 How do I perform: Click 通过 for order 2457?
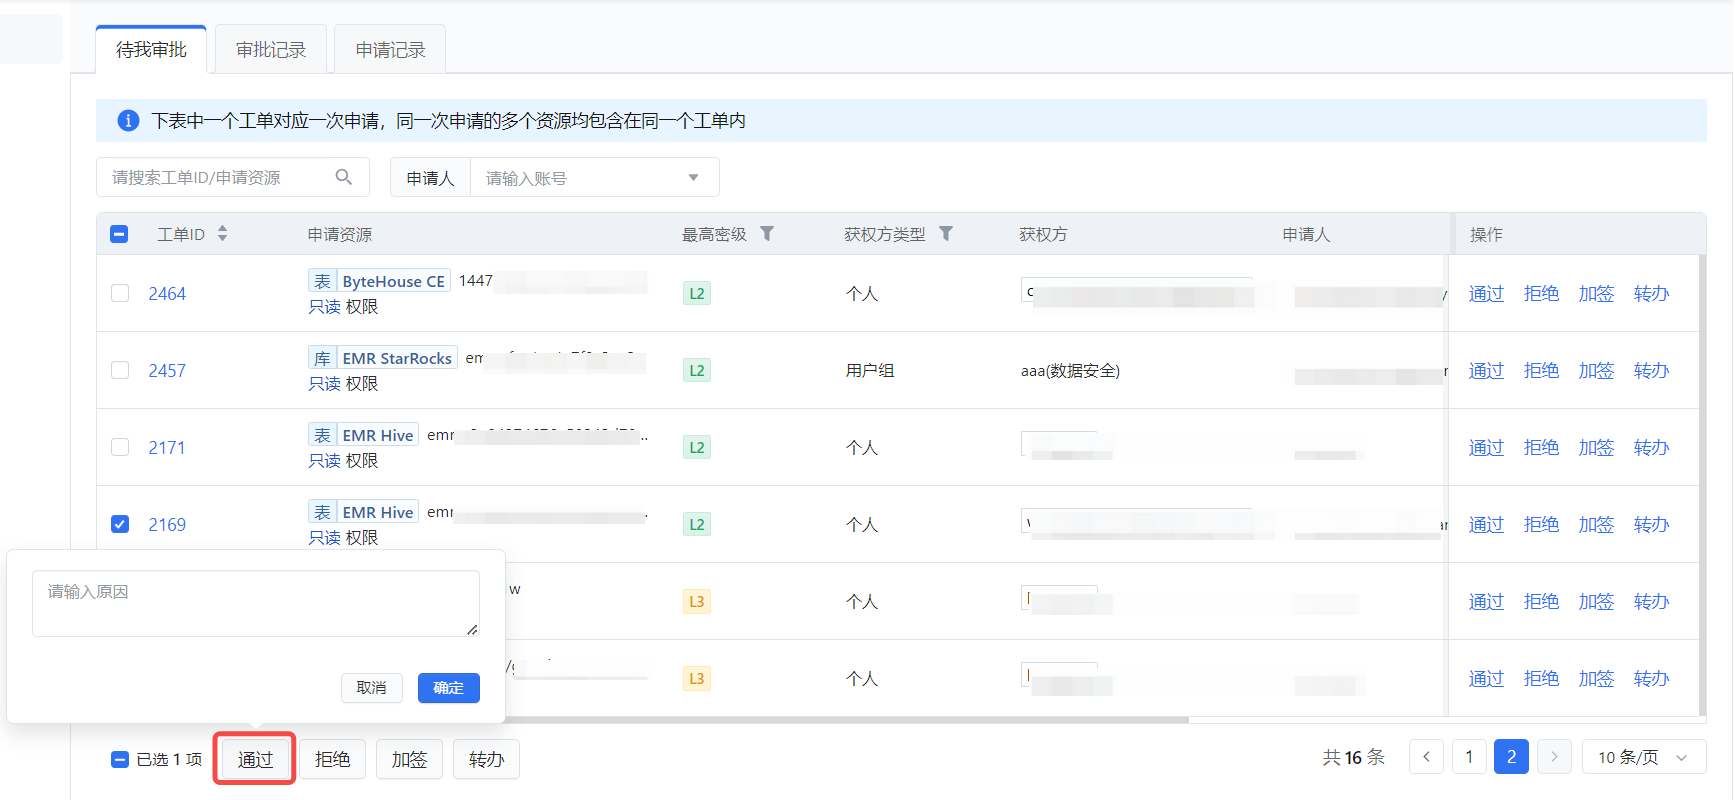pyautogui.click(x=1486, y=370)
